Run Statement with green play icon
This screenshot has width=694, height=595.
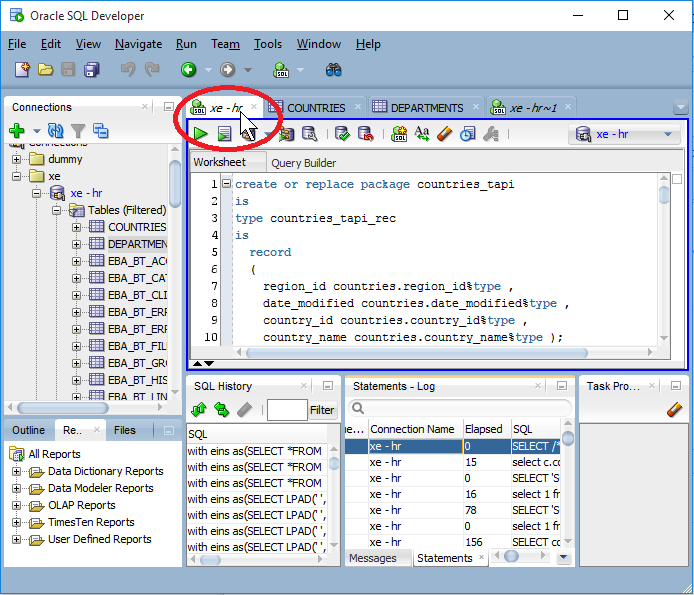pyautogui.click(x=200, y=133)
